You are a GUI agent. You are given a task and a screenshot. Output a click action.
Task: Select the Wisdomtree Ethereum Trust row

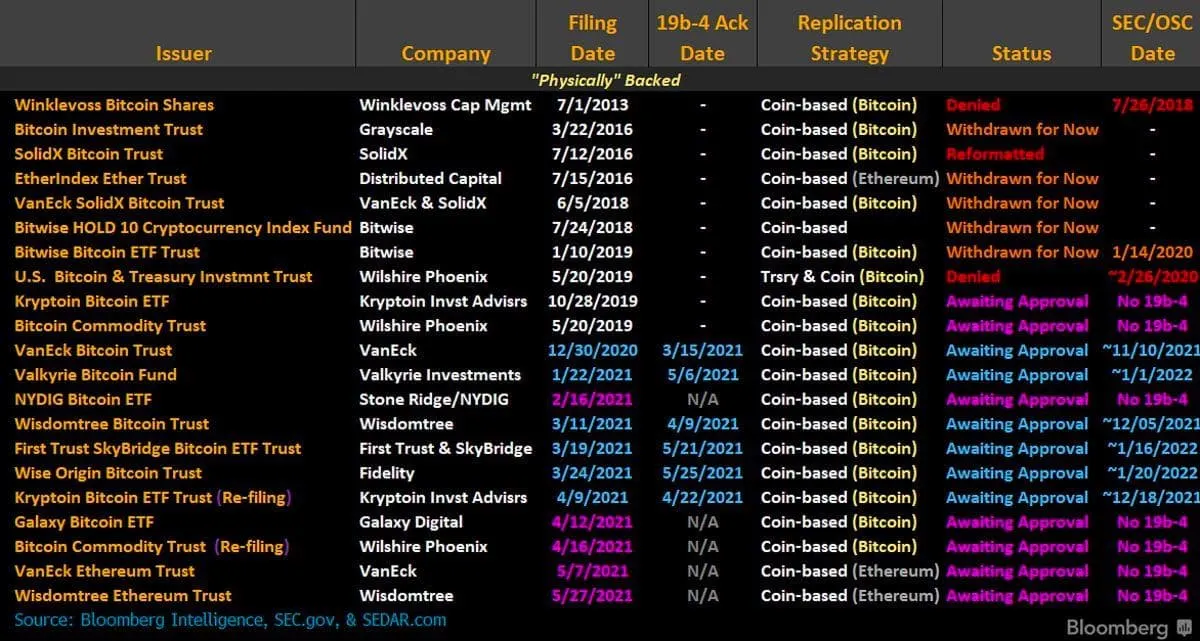122,595
